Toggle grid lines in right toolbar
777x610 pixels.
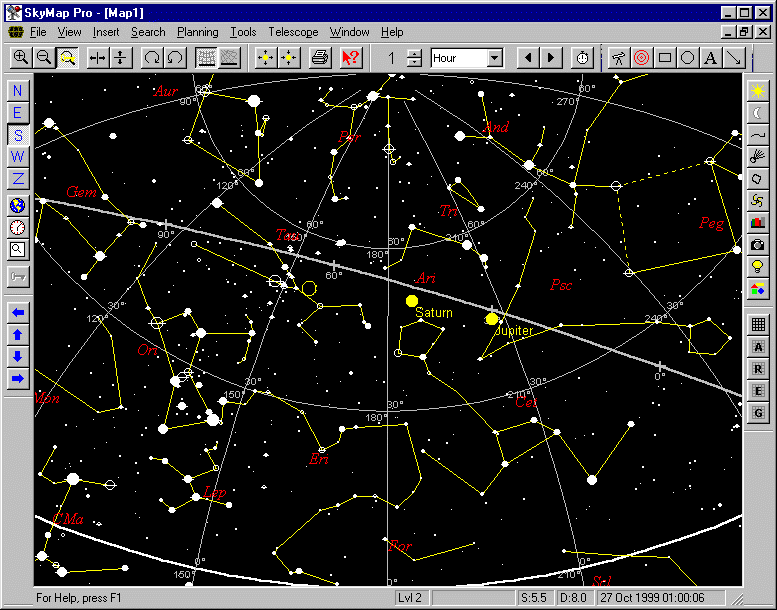pyautogui.click(x=758, y=324)
